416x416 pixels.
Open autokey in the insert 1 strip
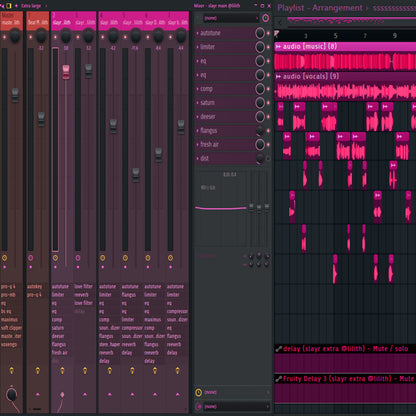(35, 287)
